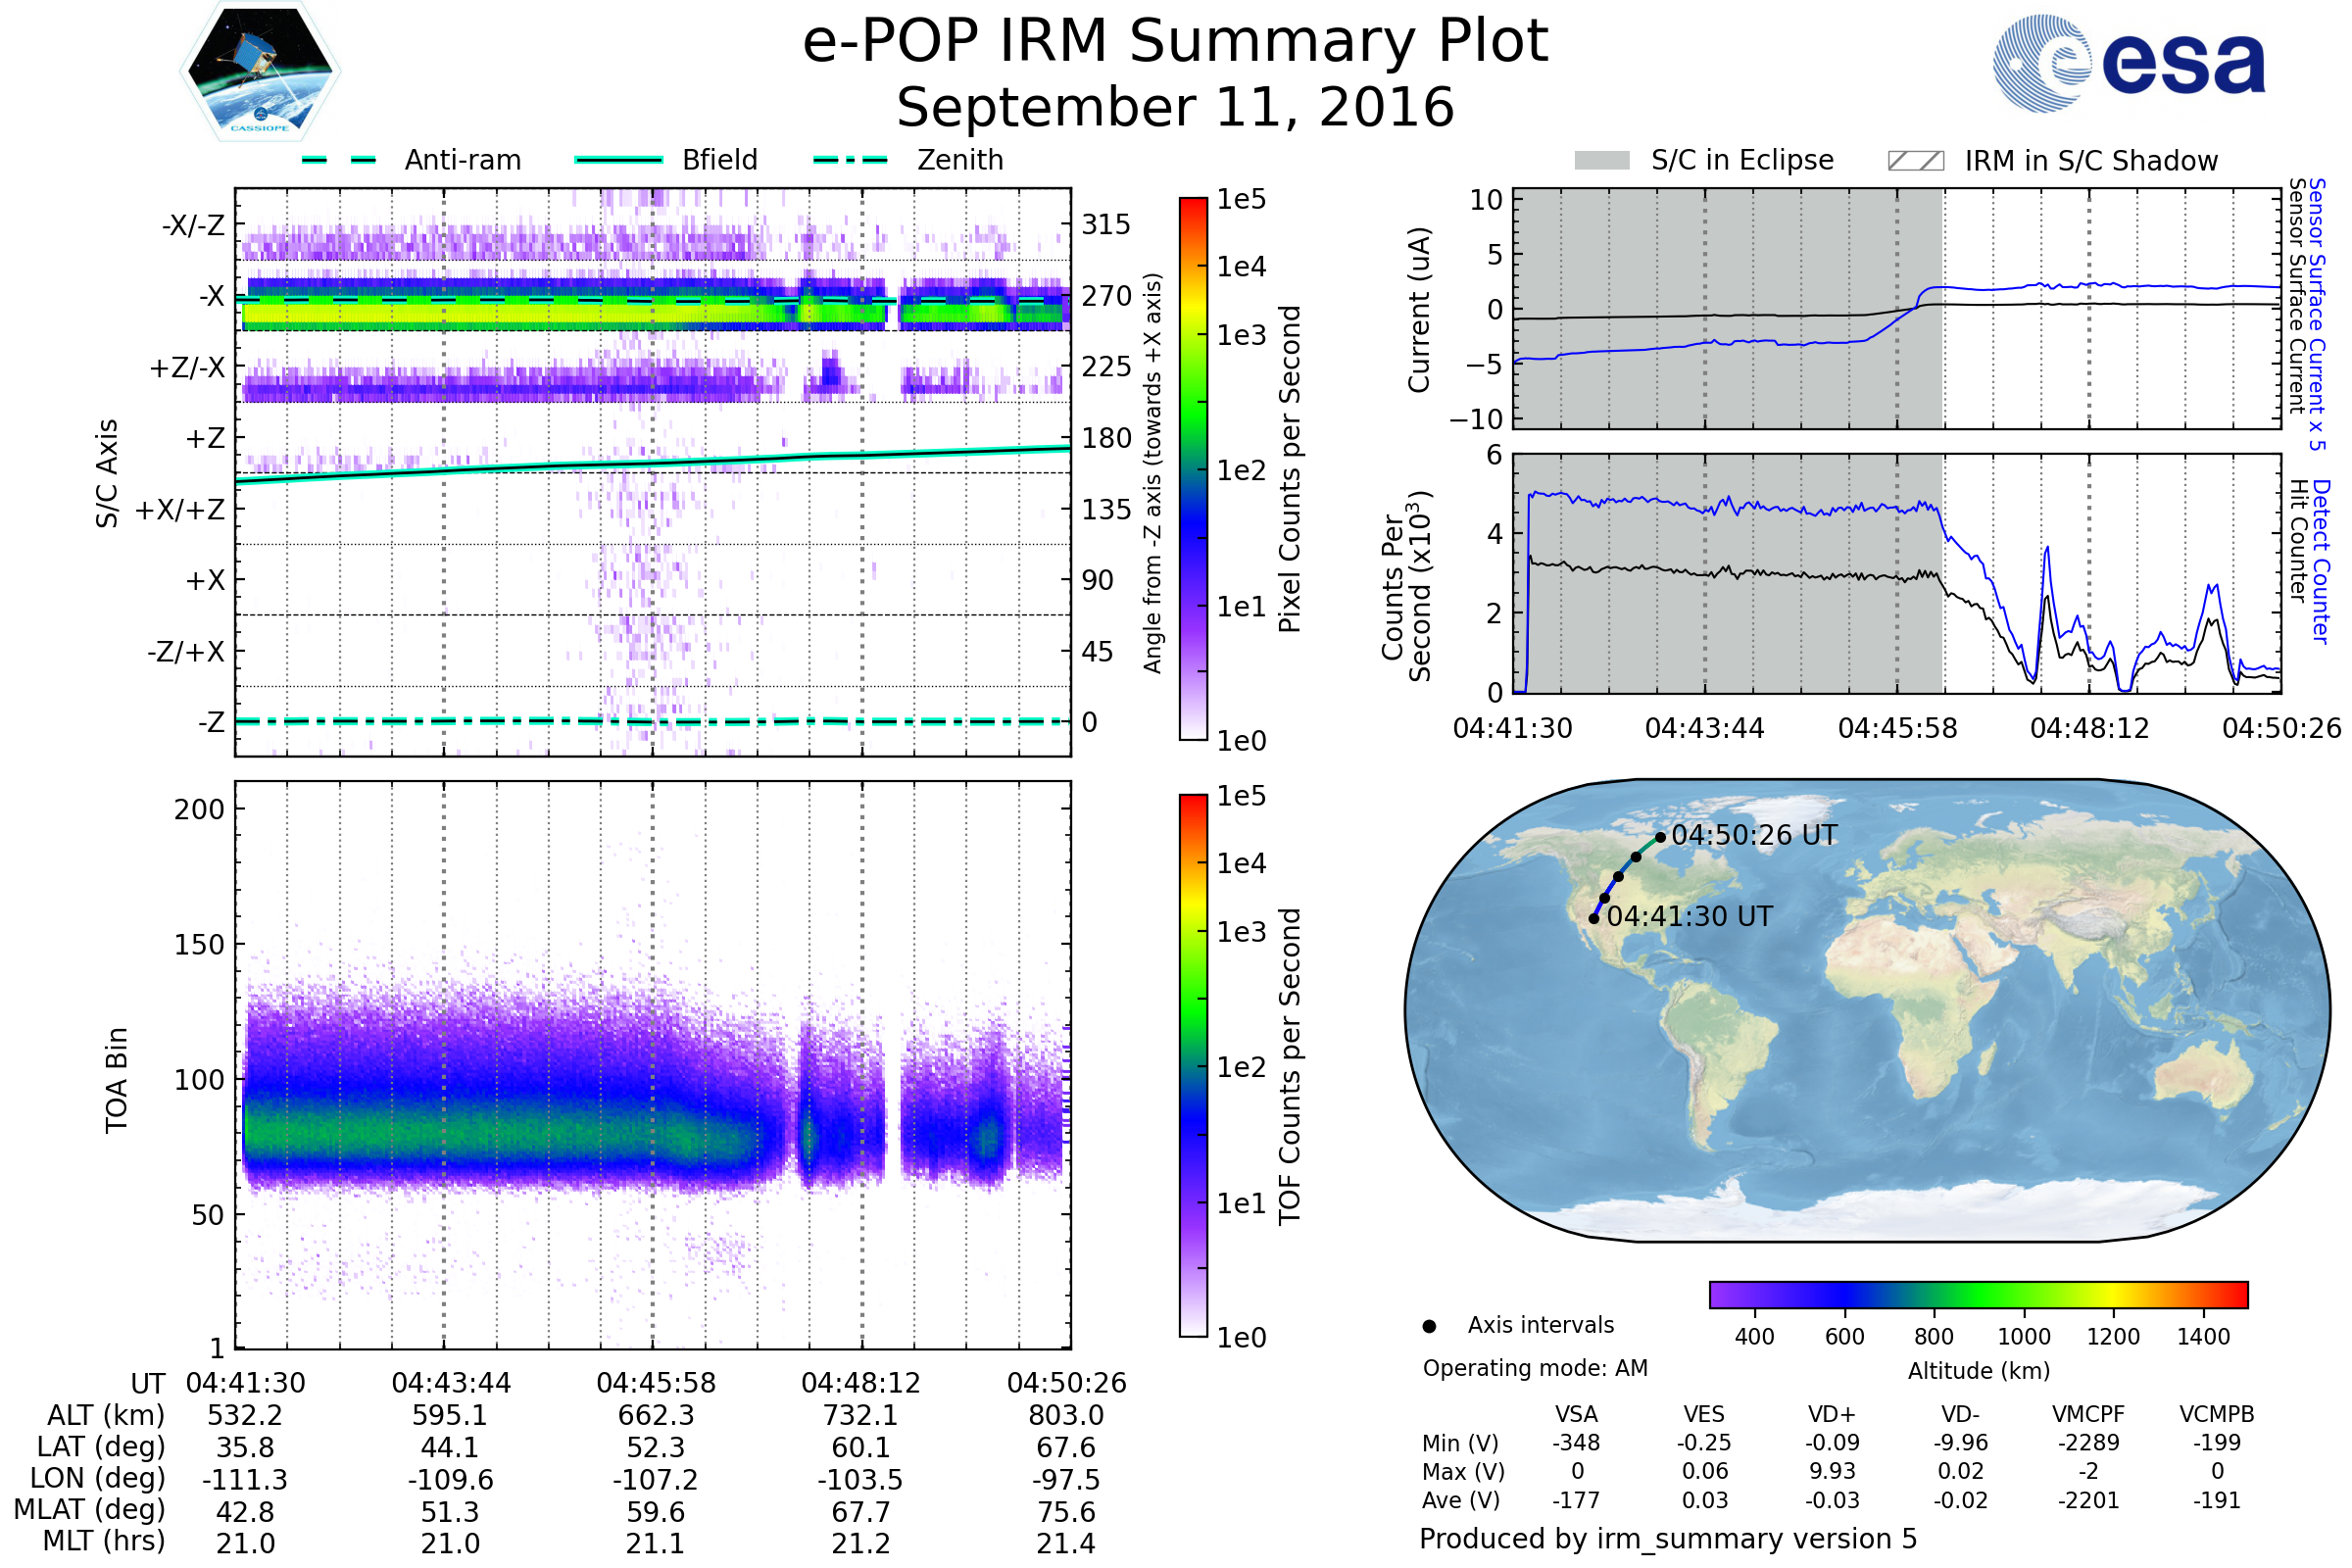Viewport: 2352px width, 1568px height.
Task: Click the 04:50:26 UT orbit endpoint on map
Action: (1661, 838)
